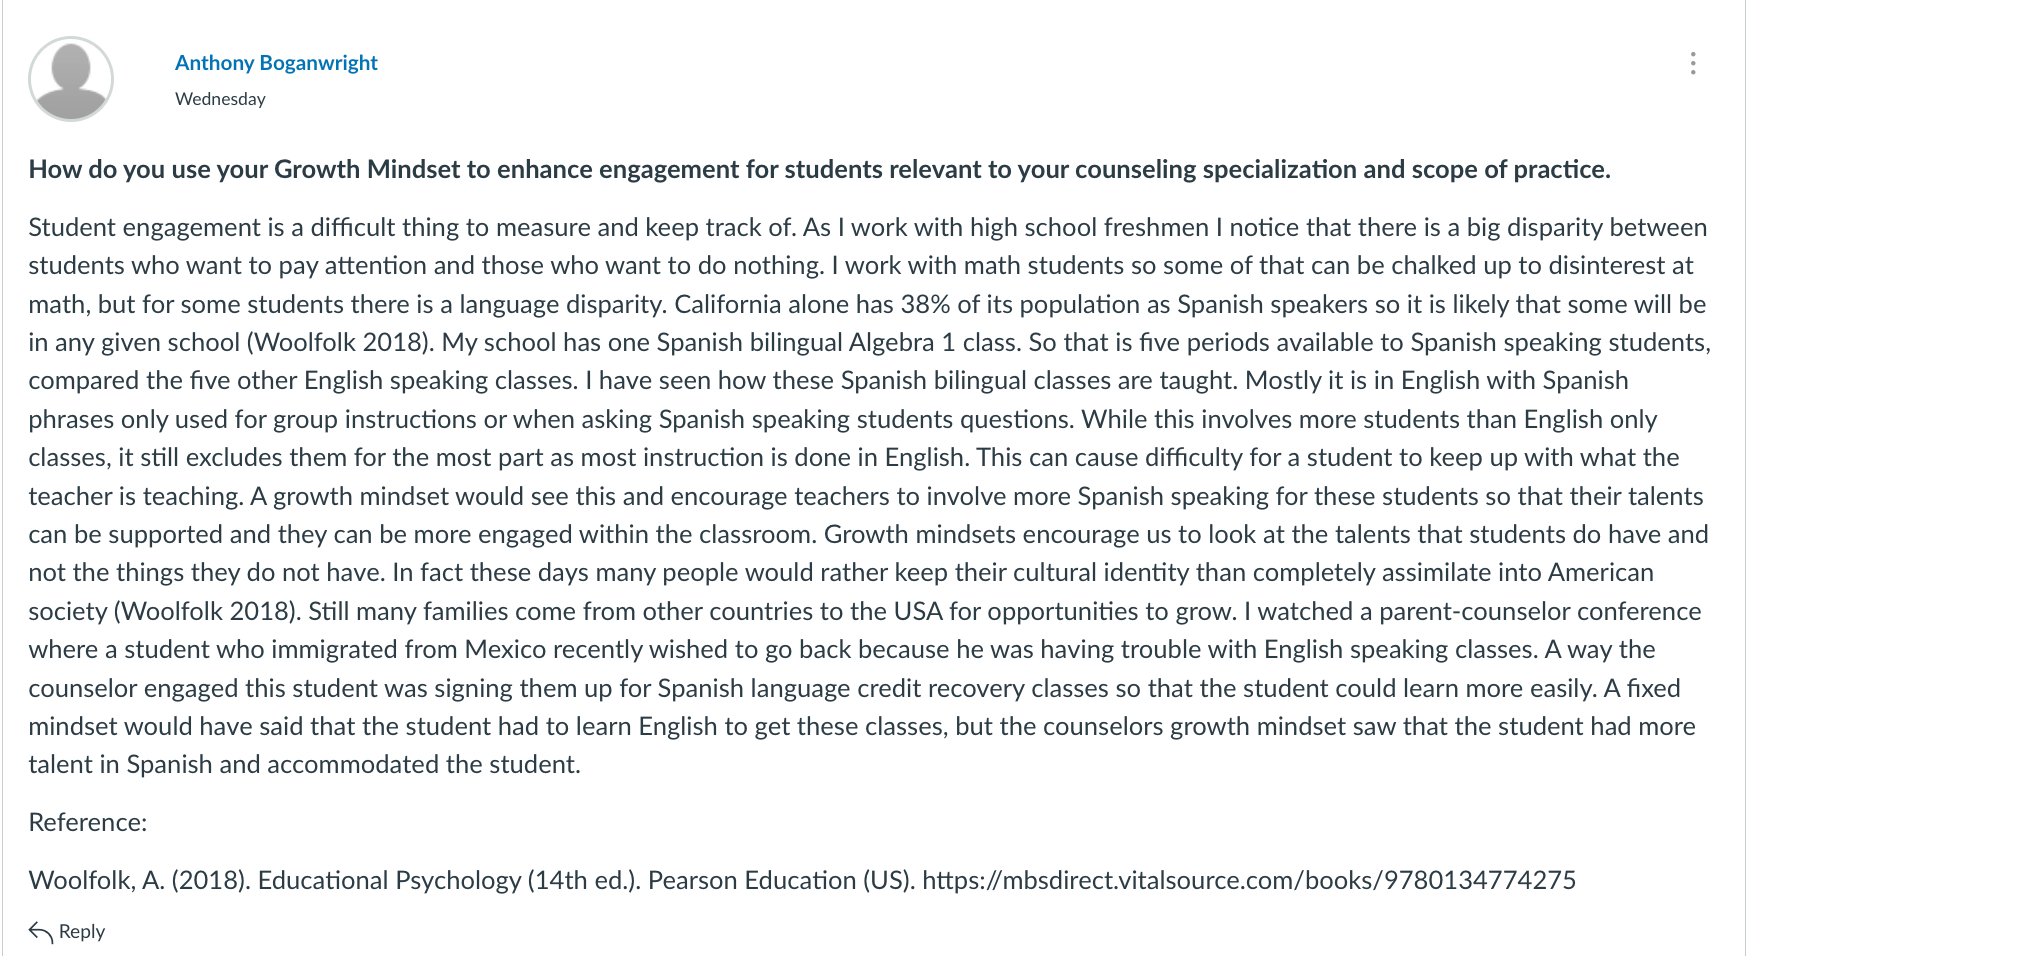The width and height of the screenshot is (2032, 956).
Task: Click the curved Reply arrow icon
Action: point(41,932)
